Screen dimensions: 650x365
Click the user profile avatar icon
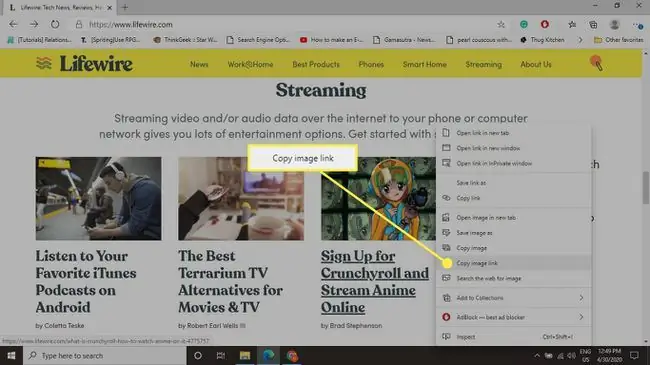614,24
